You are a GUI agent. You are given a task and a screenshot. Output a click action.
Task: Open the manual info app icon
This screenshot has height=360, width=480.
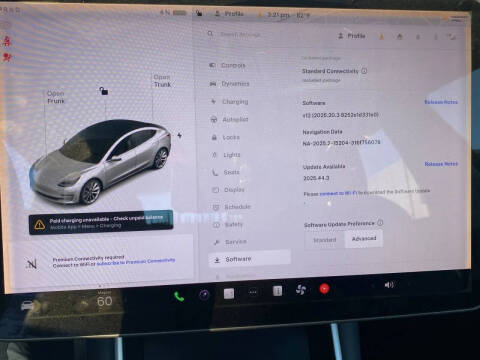pos(277,291)
